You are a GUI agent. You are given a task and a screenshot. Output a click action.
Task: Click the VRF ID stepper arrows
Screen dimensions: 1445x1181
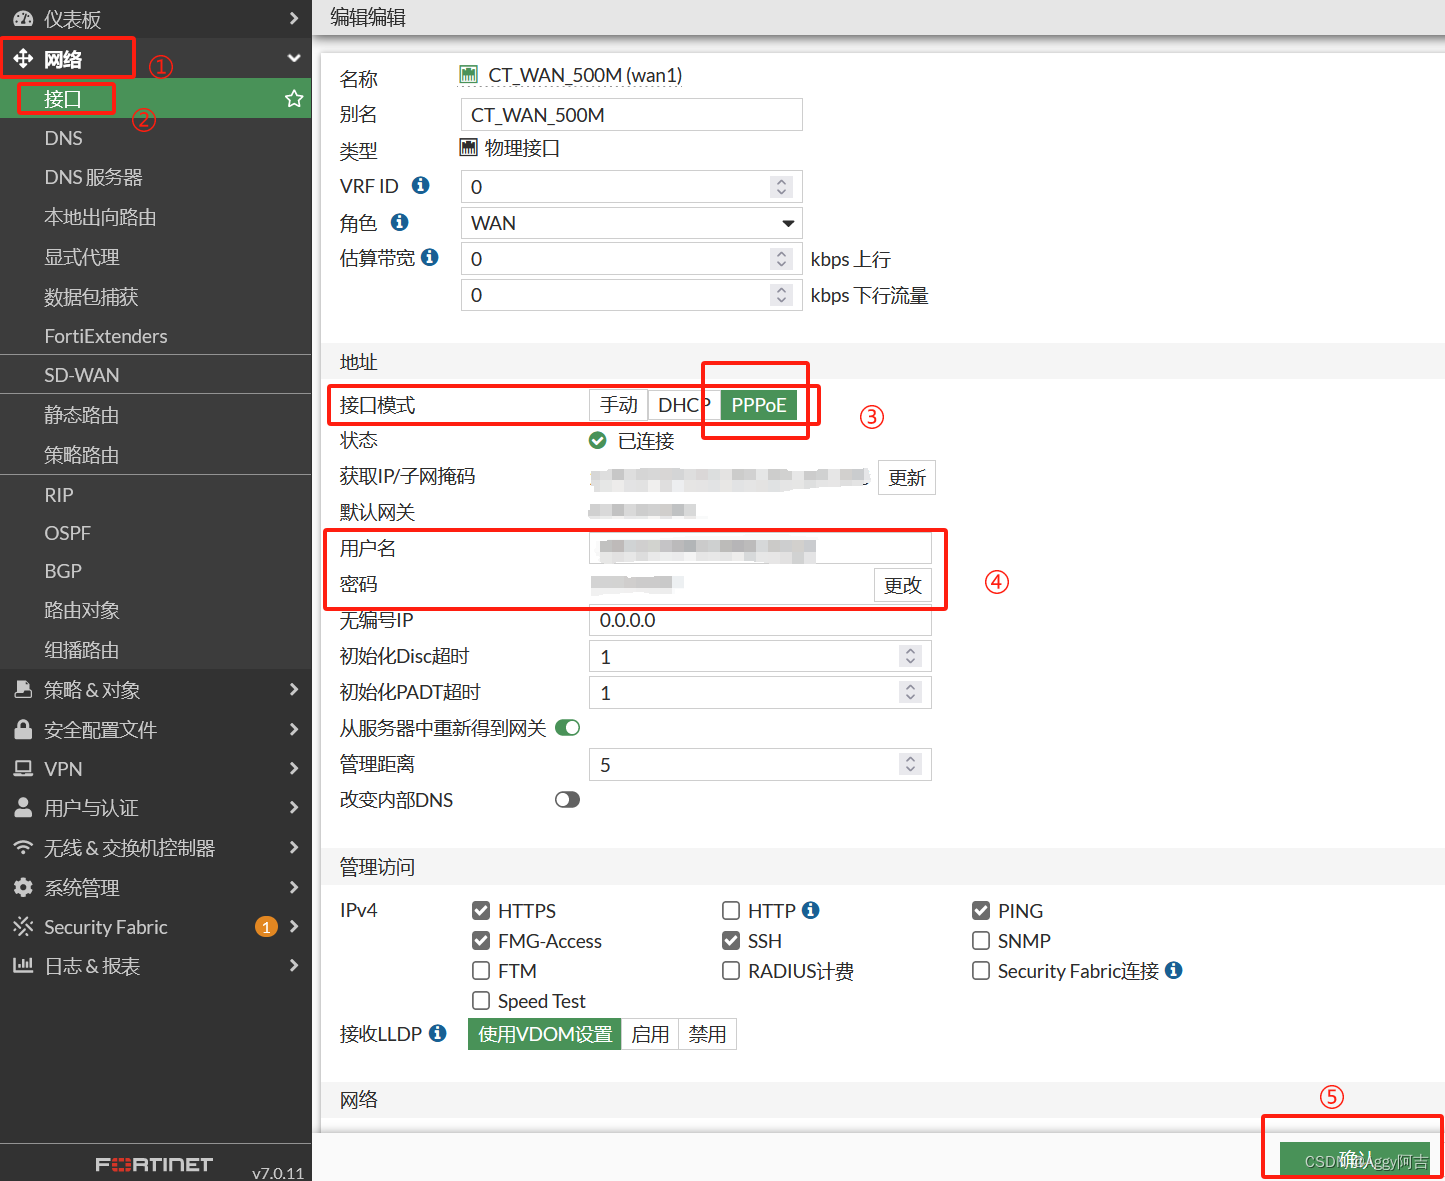[782, 186]
